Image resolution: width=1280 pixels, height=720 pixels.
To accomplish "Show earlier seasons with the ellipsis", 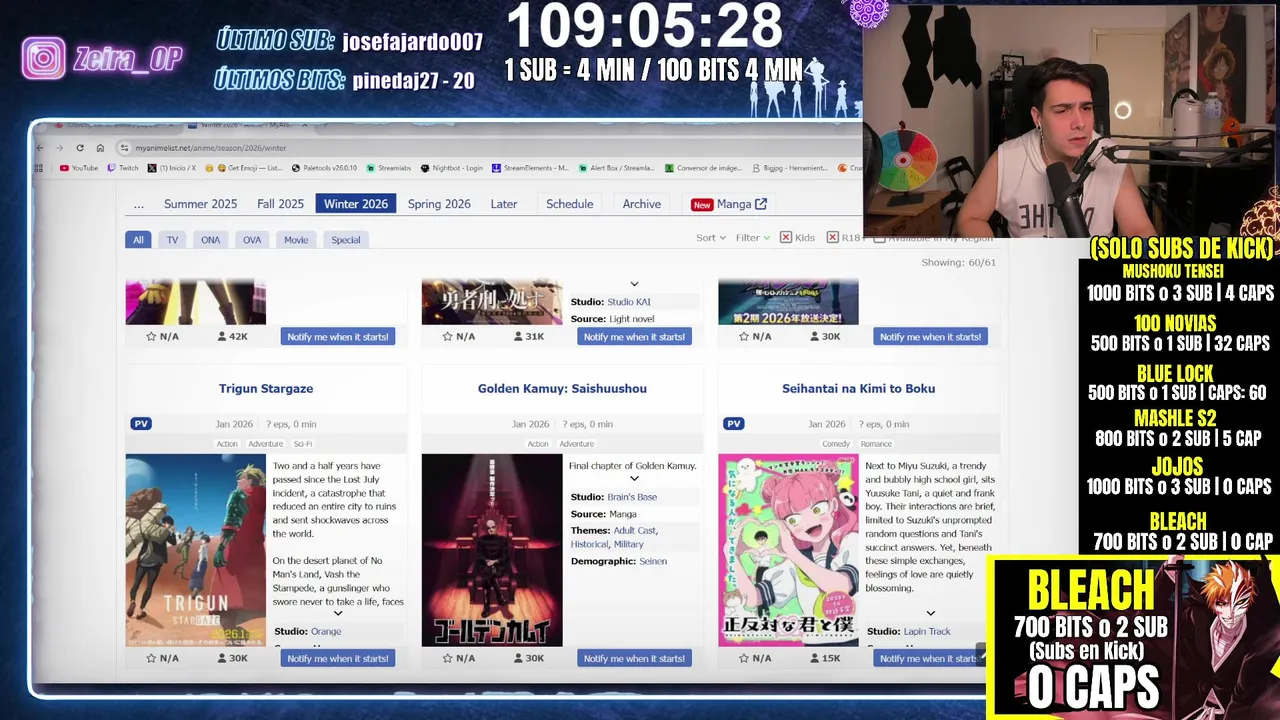I will point(138,204).
